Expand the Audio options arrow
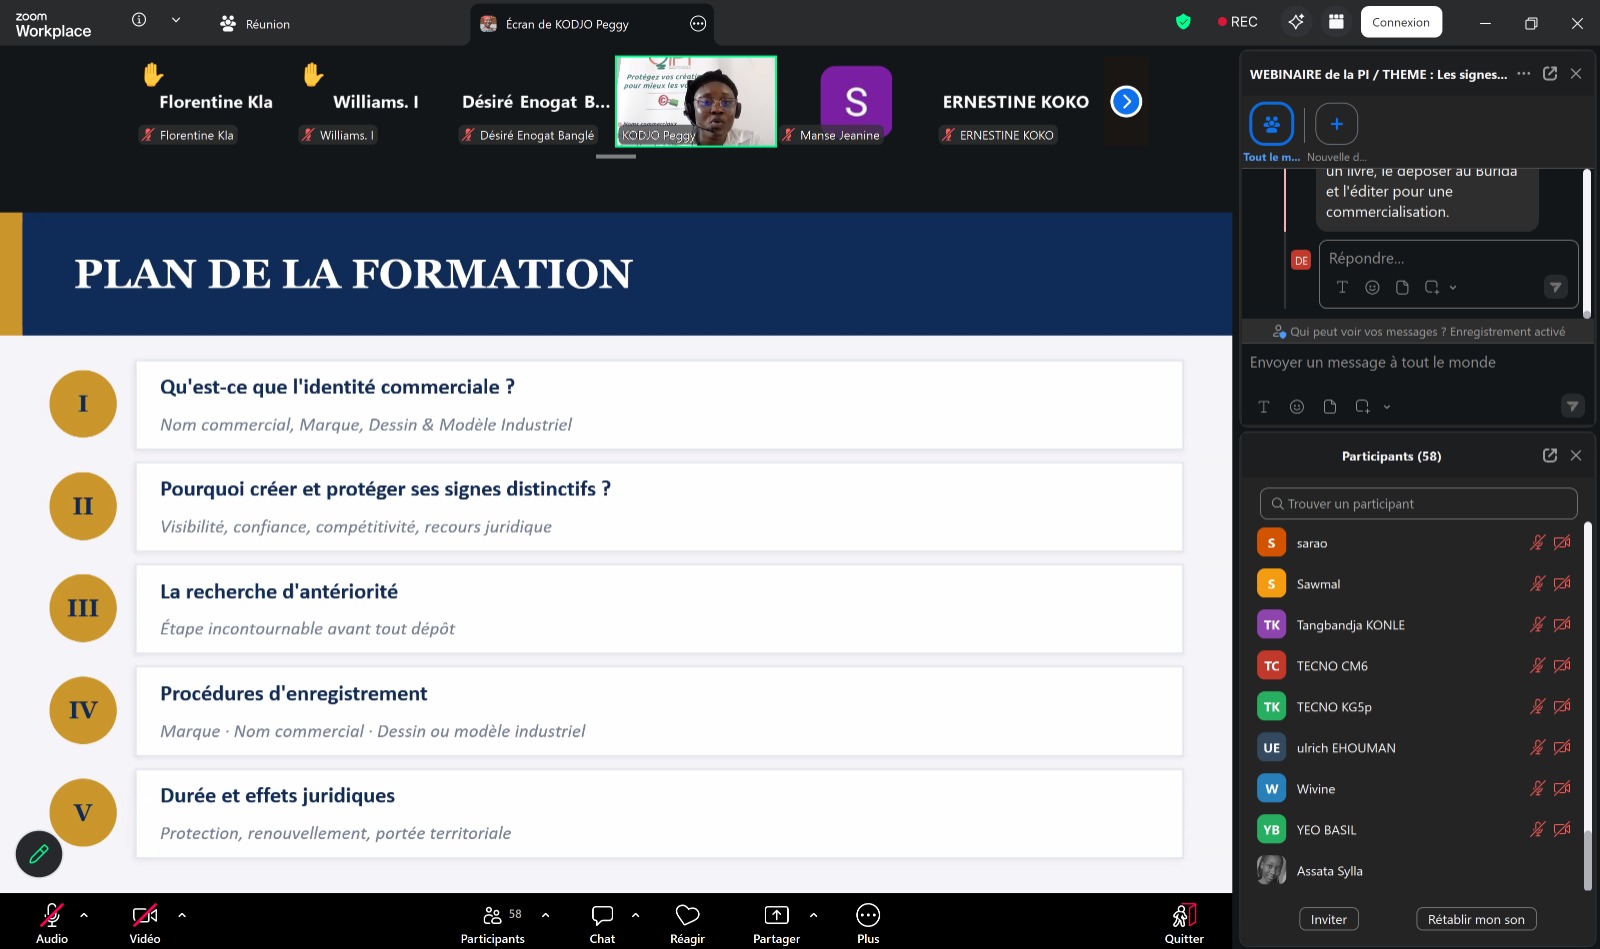Viewport: 1600px width, 949px height. point(84,915)
